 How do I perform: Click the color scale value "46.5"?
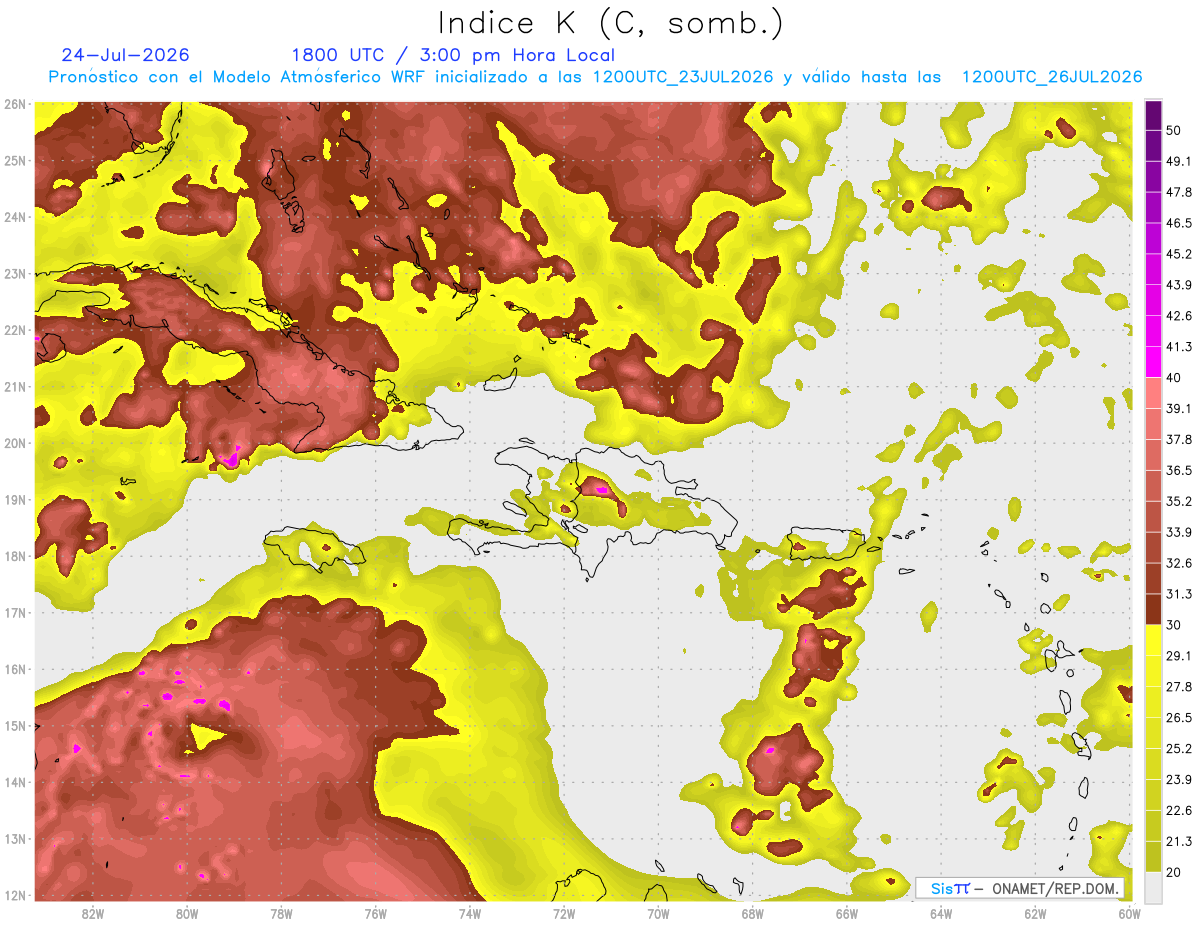click(x=1179, y=223)
